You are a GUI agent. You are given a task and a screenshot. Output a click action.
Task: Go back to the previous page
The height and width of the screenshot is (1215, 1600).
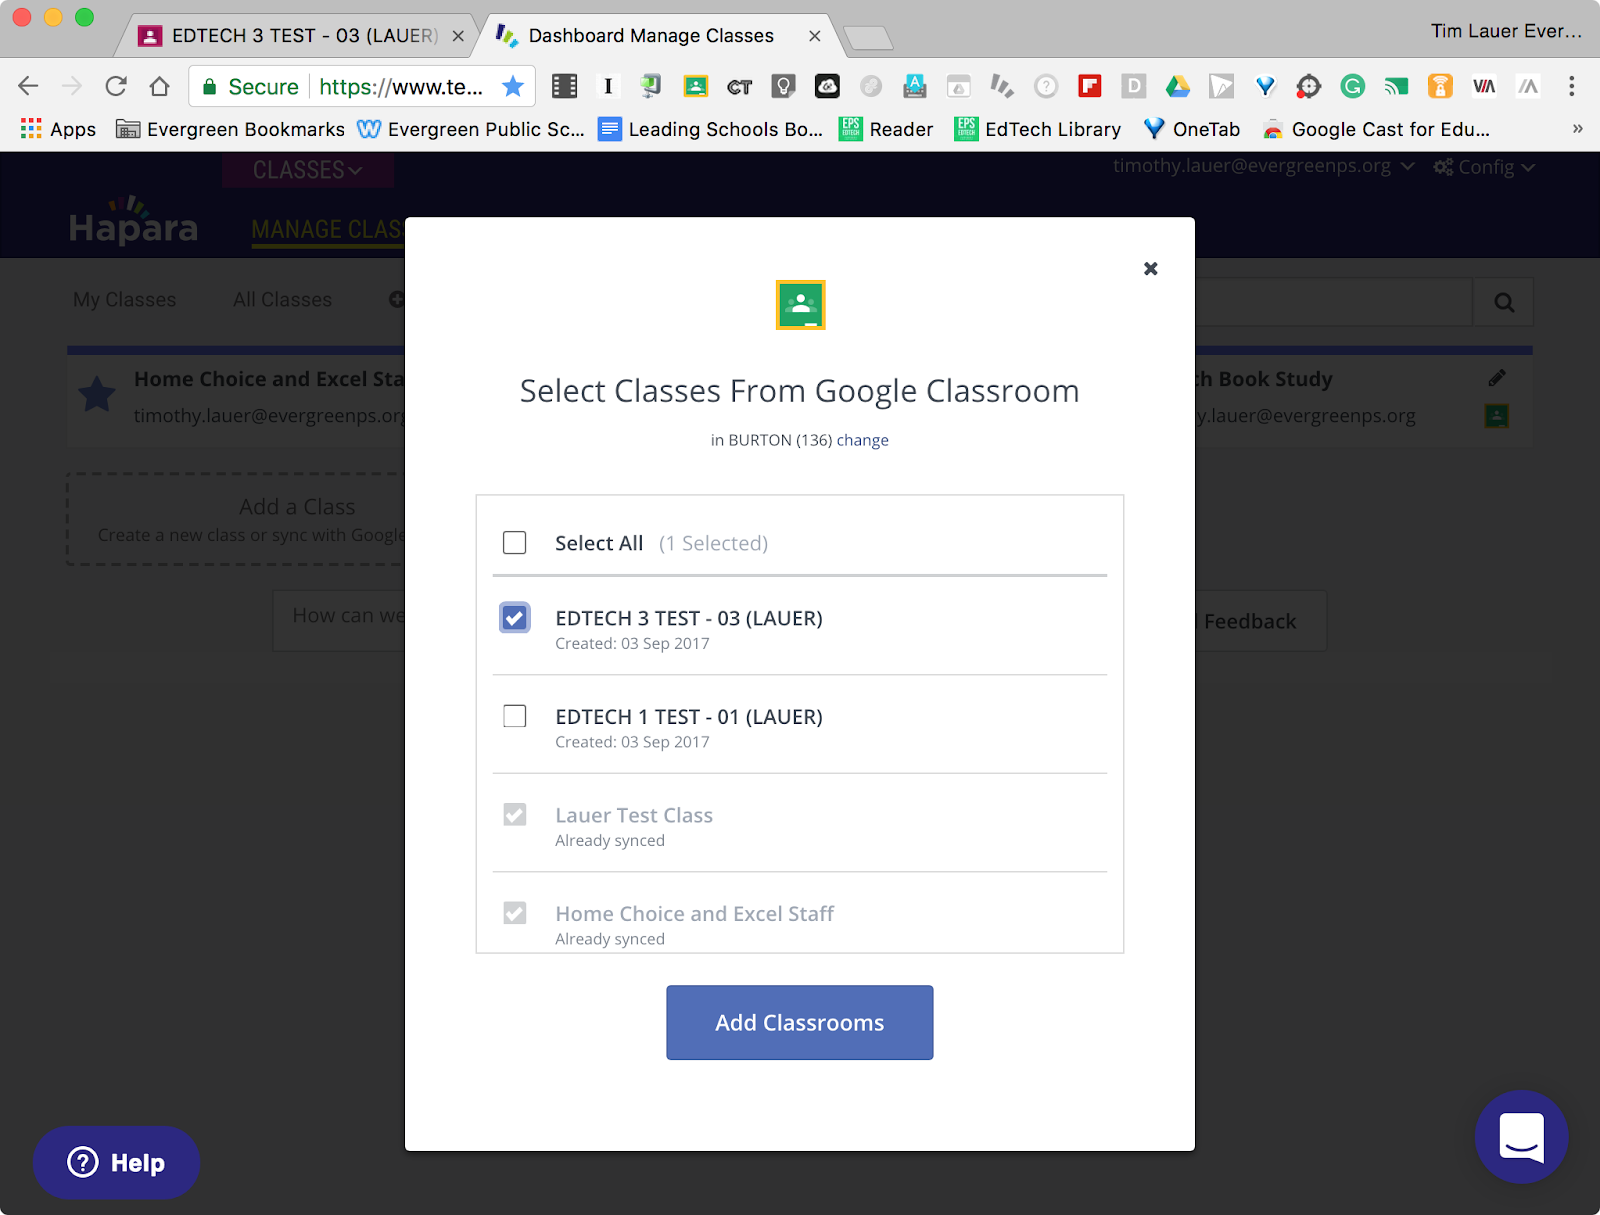[29, 86]
